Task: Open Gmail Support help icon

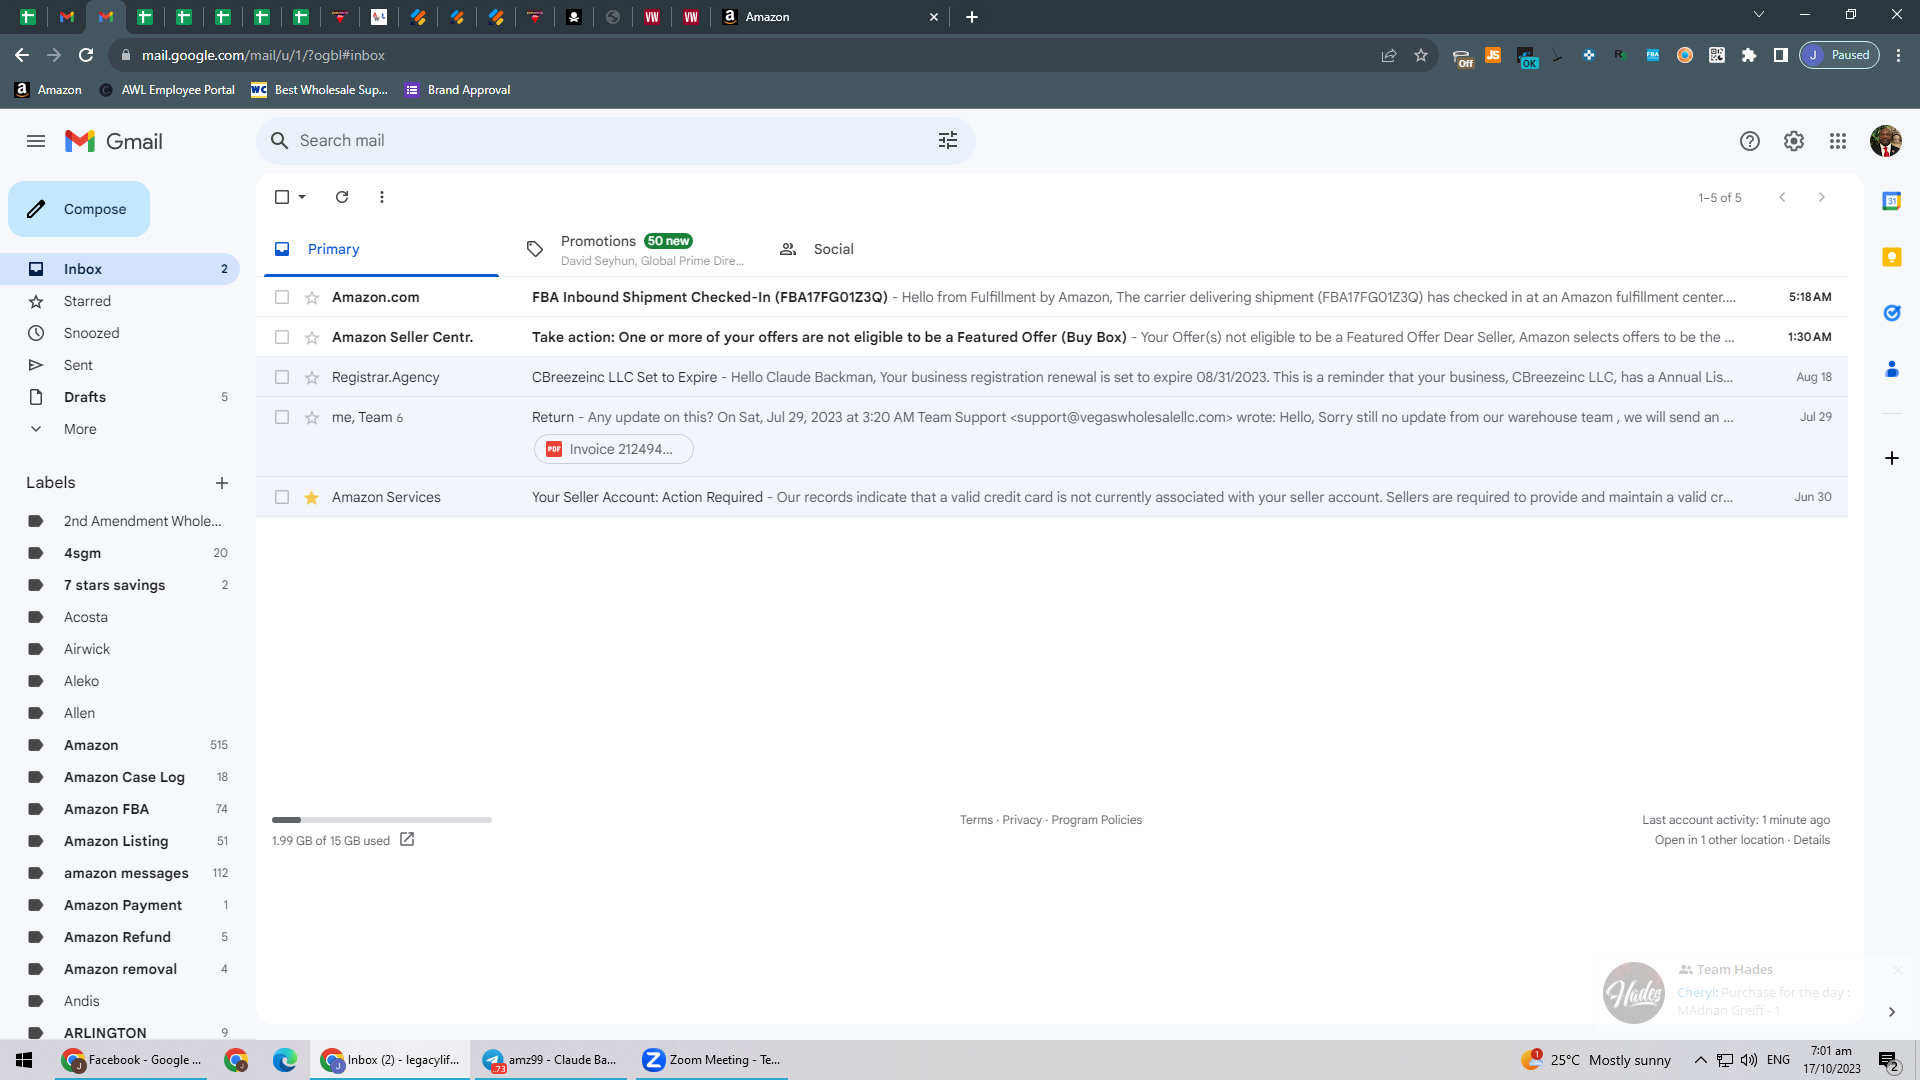Action: click(1750, 141)
